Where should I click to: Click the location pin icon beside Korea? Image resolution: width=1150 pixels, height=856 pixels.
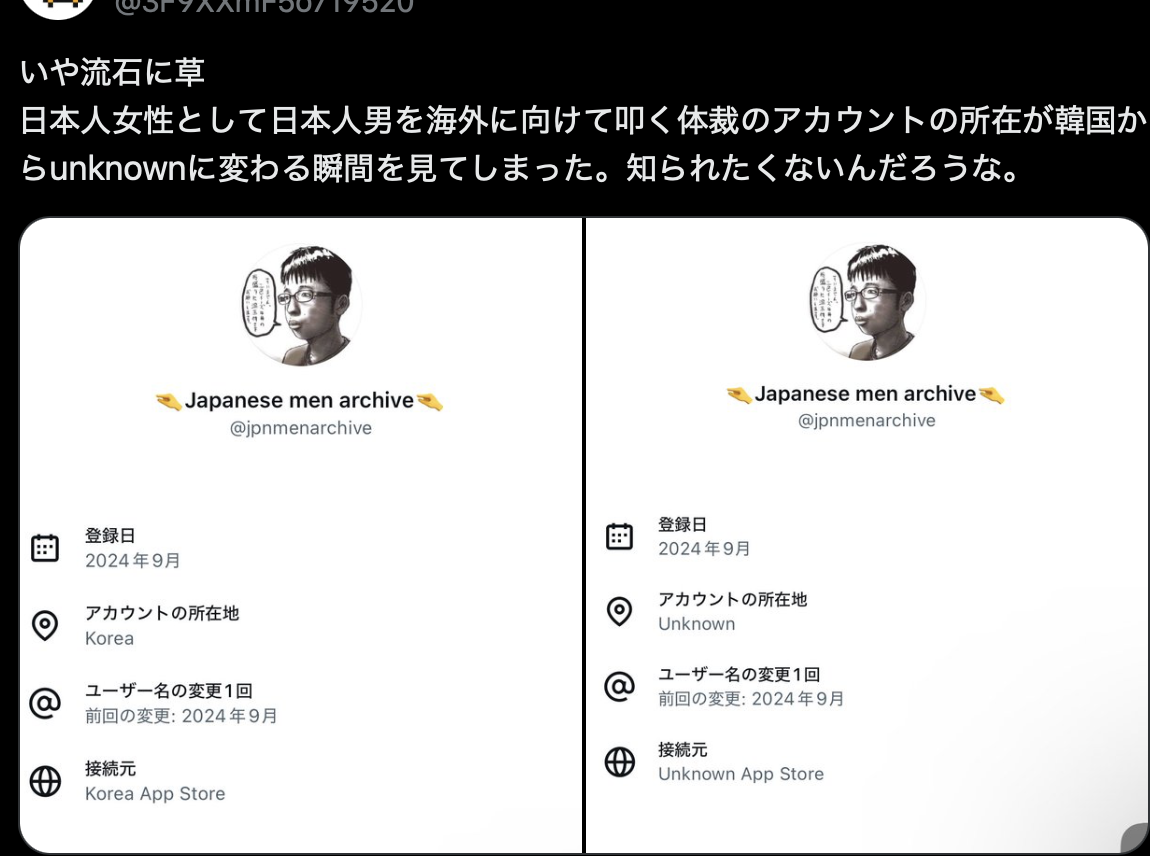click(x=45, y=626)
